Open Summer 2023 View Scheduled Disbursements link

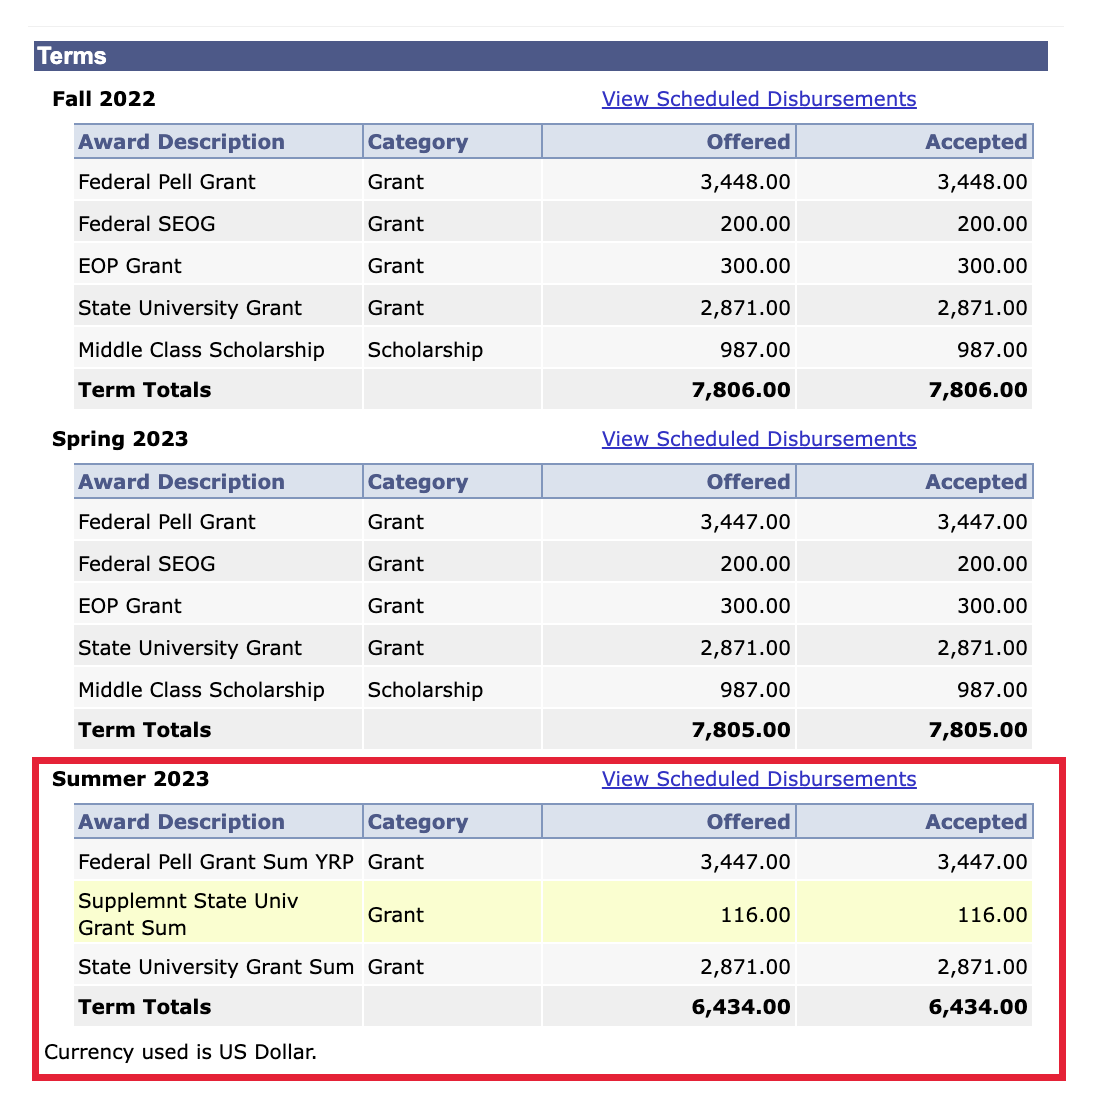pyautogui.click(x=758, y=778)
